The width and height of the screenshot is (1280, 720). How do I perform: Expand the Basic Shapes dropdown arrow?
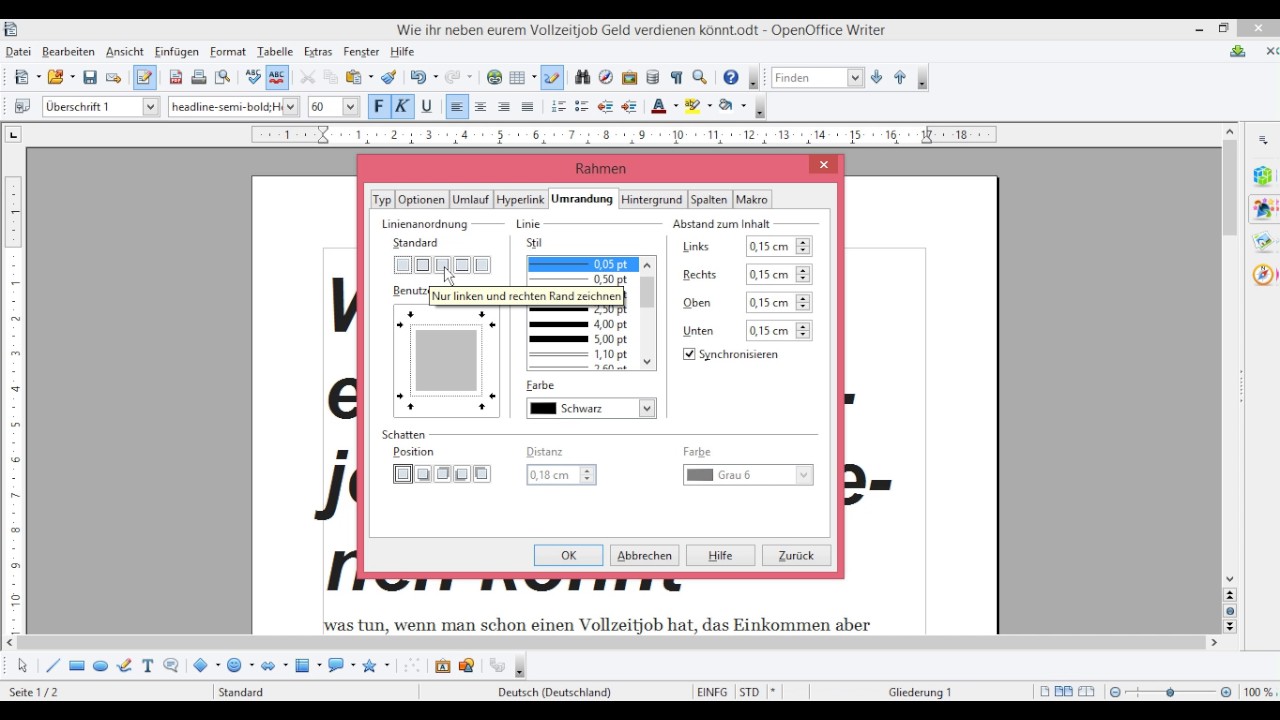[217, 665]
